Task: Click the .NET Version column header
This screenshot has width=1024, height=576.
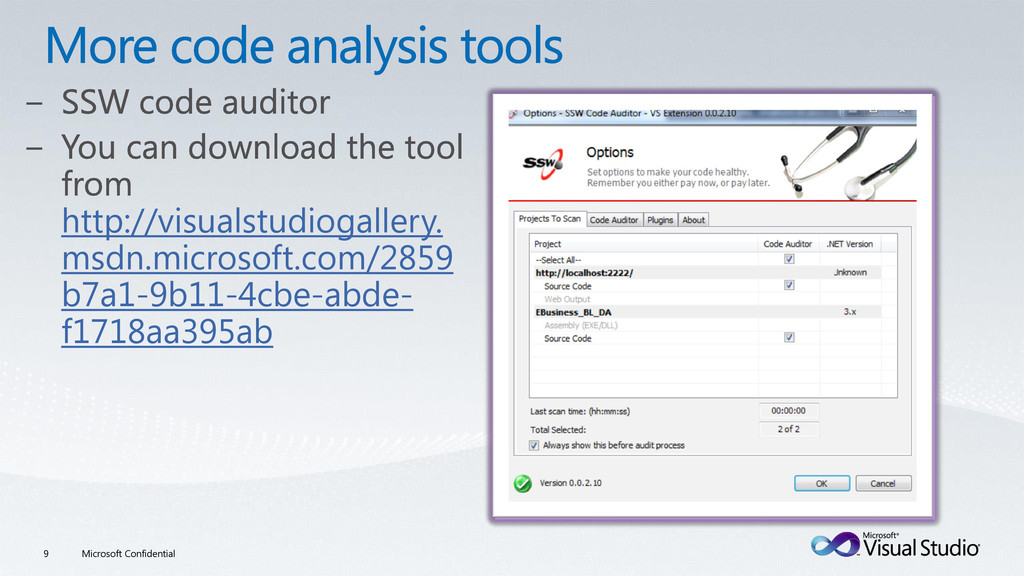Action: [850, 244]
